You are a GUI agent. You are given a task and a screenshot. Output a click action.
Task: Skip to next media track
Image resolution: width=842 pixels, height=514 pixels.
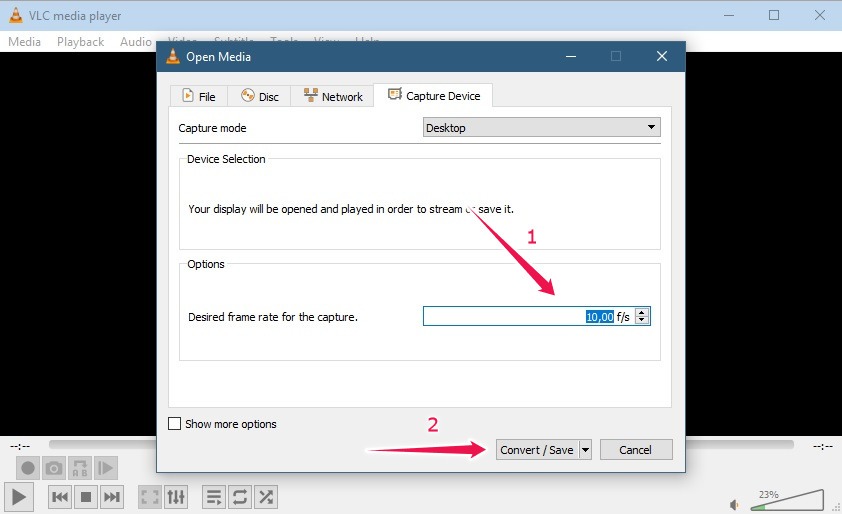click(112, 497)
